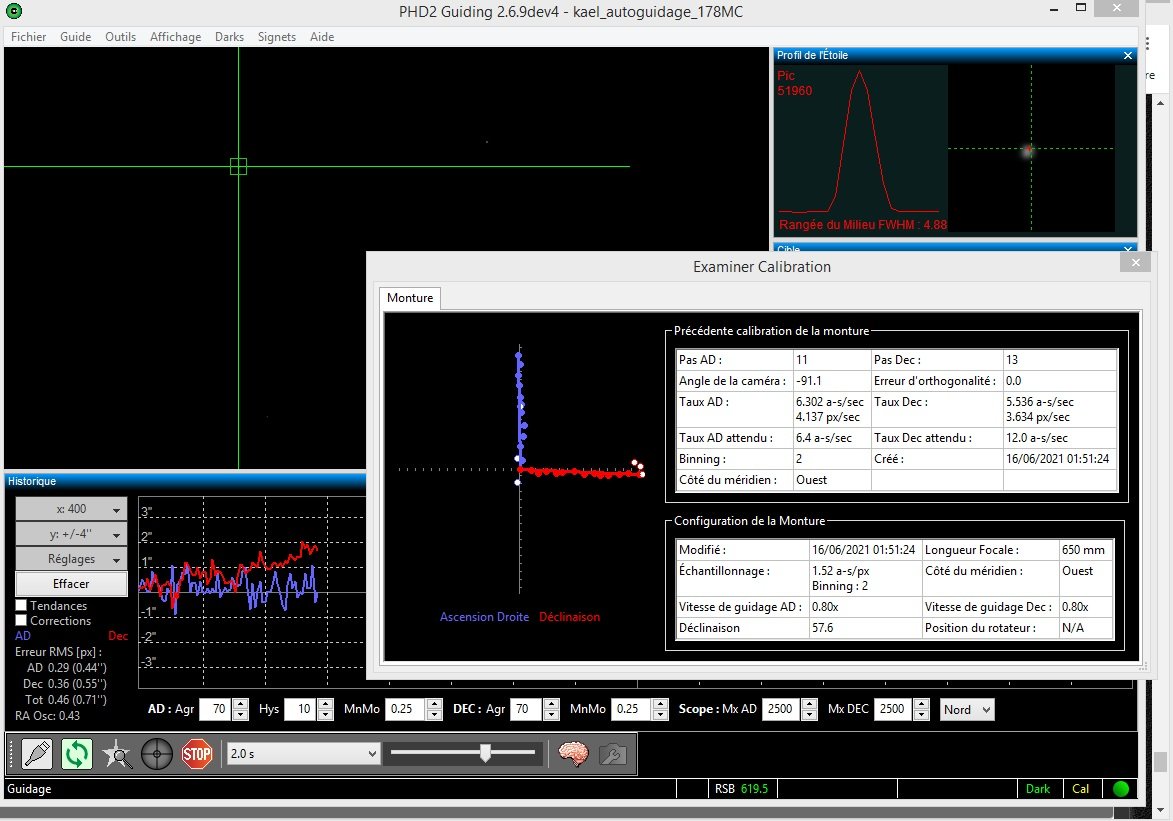Expand the Réglages dropdown button
Viewport: 1173px width, 821px height.
(x=71, y=559)
